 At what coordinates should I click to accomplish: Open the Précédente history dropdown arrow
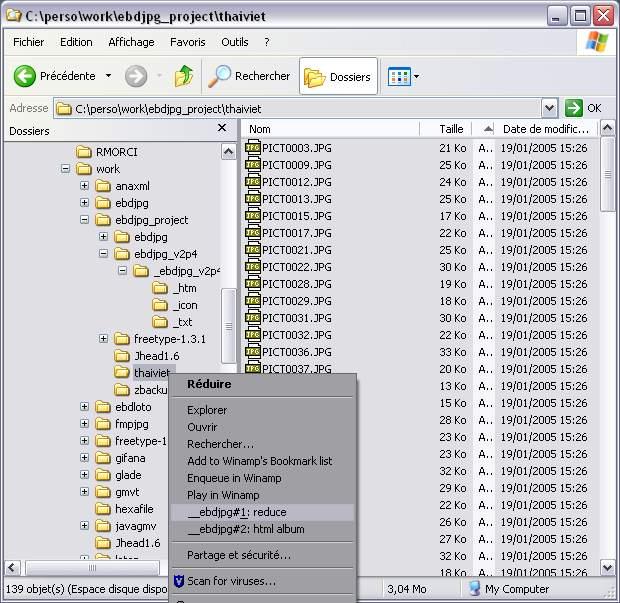point(108,76)
